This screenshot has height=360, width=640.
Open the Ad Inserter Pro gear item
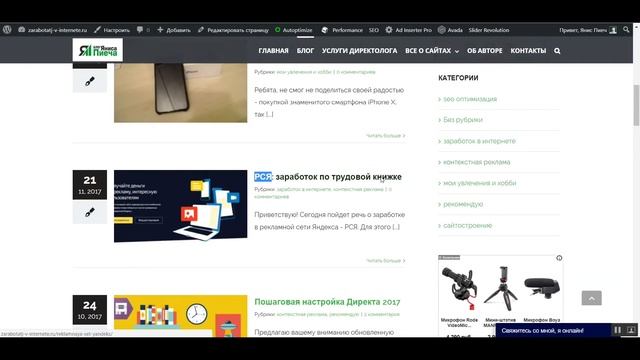pyautogui.click(x=408, y=30)
